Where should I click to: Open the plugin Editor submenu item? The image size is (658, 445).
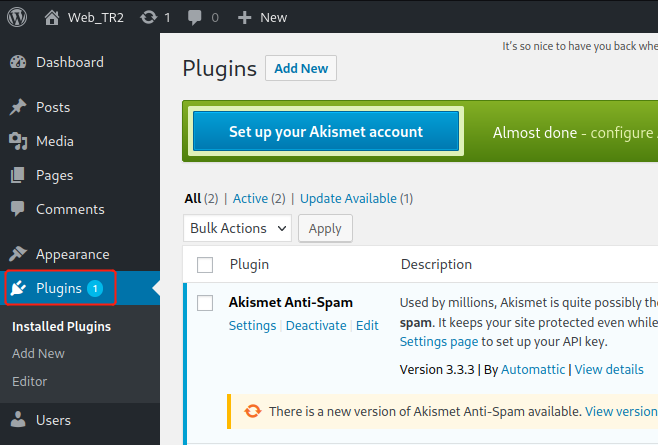29,381
